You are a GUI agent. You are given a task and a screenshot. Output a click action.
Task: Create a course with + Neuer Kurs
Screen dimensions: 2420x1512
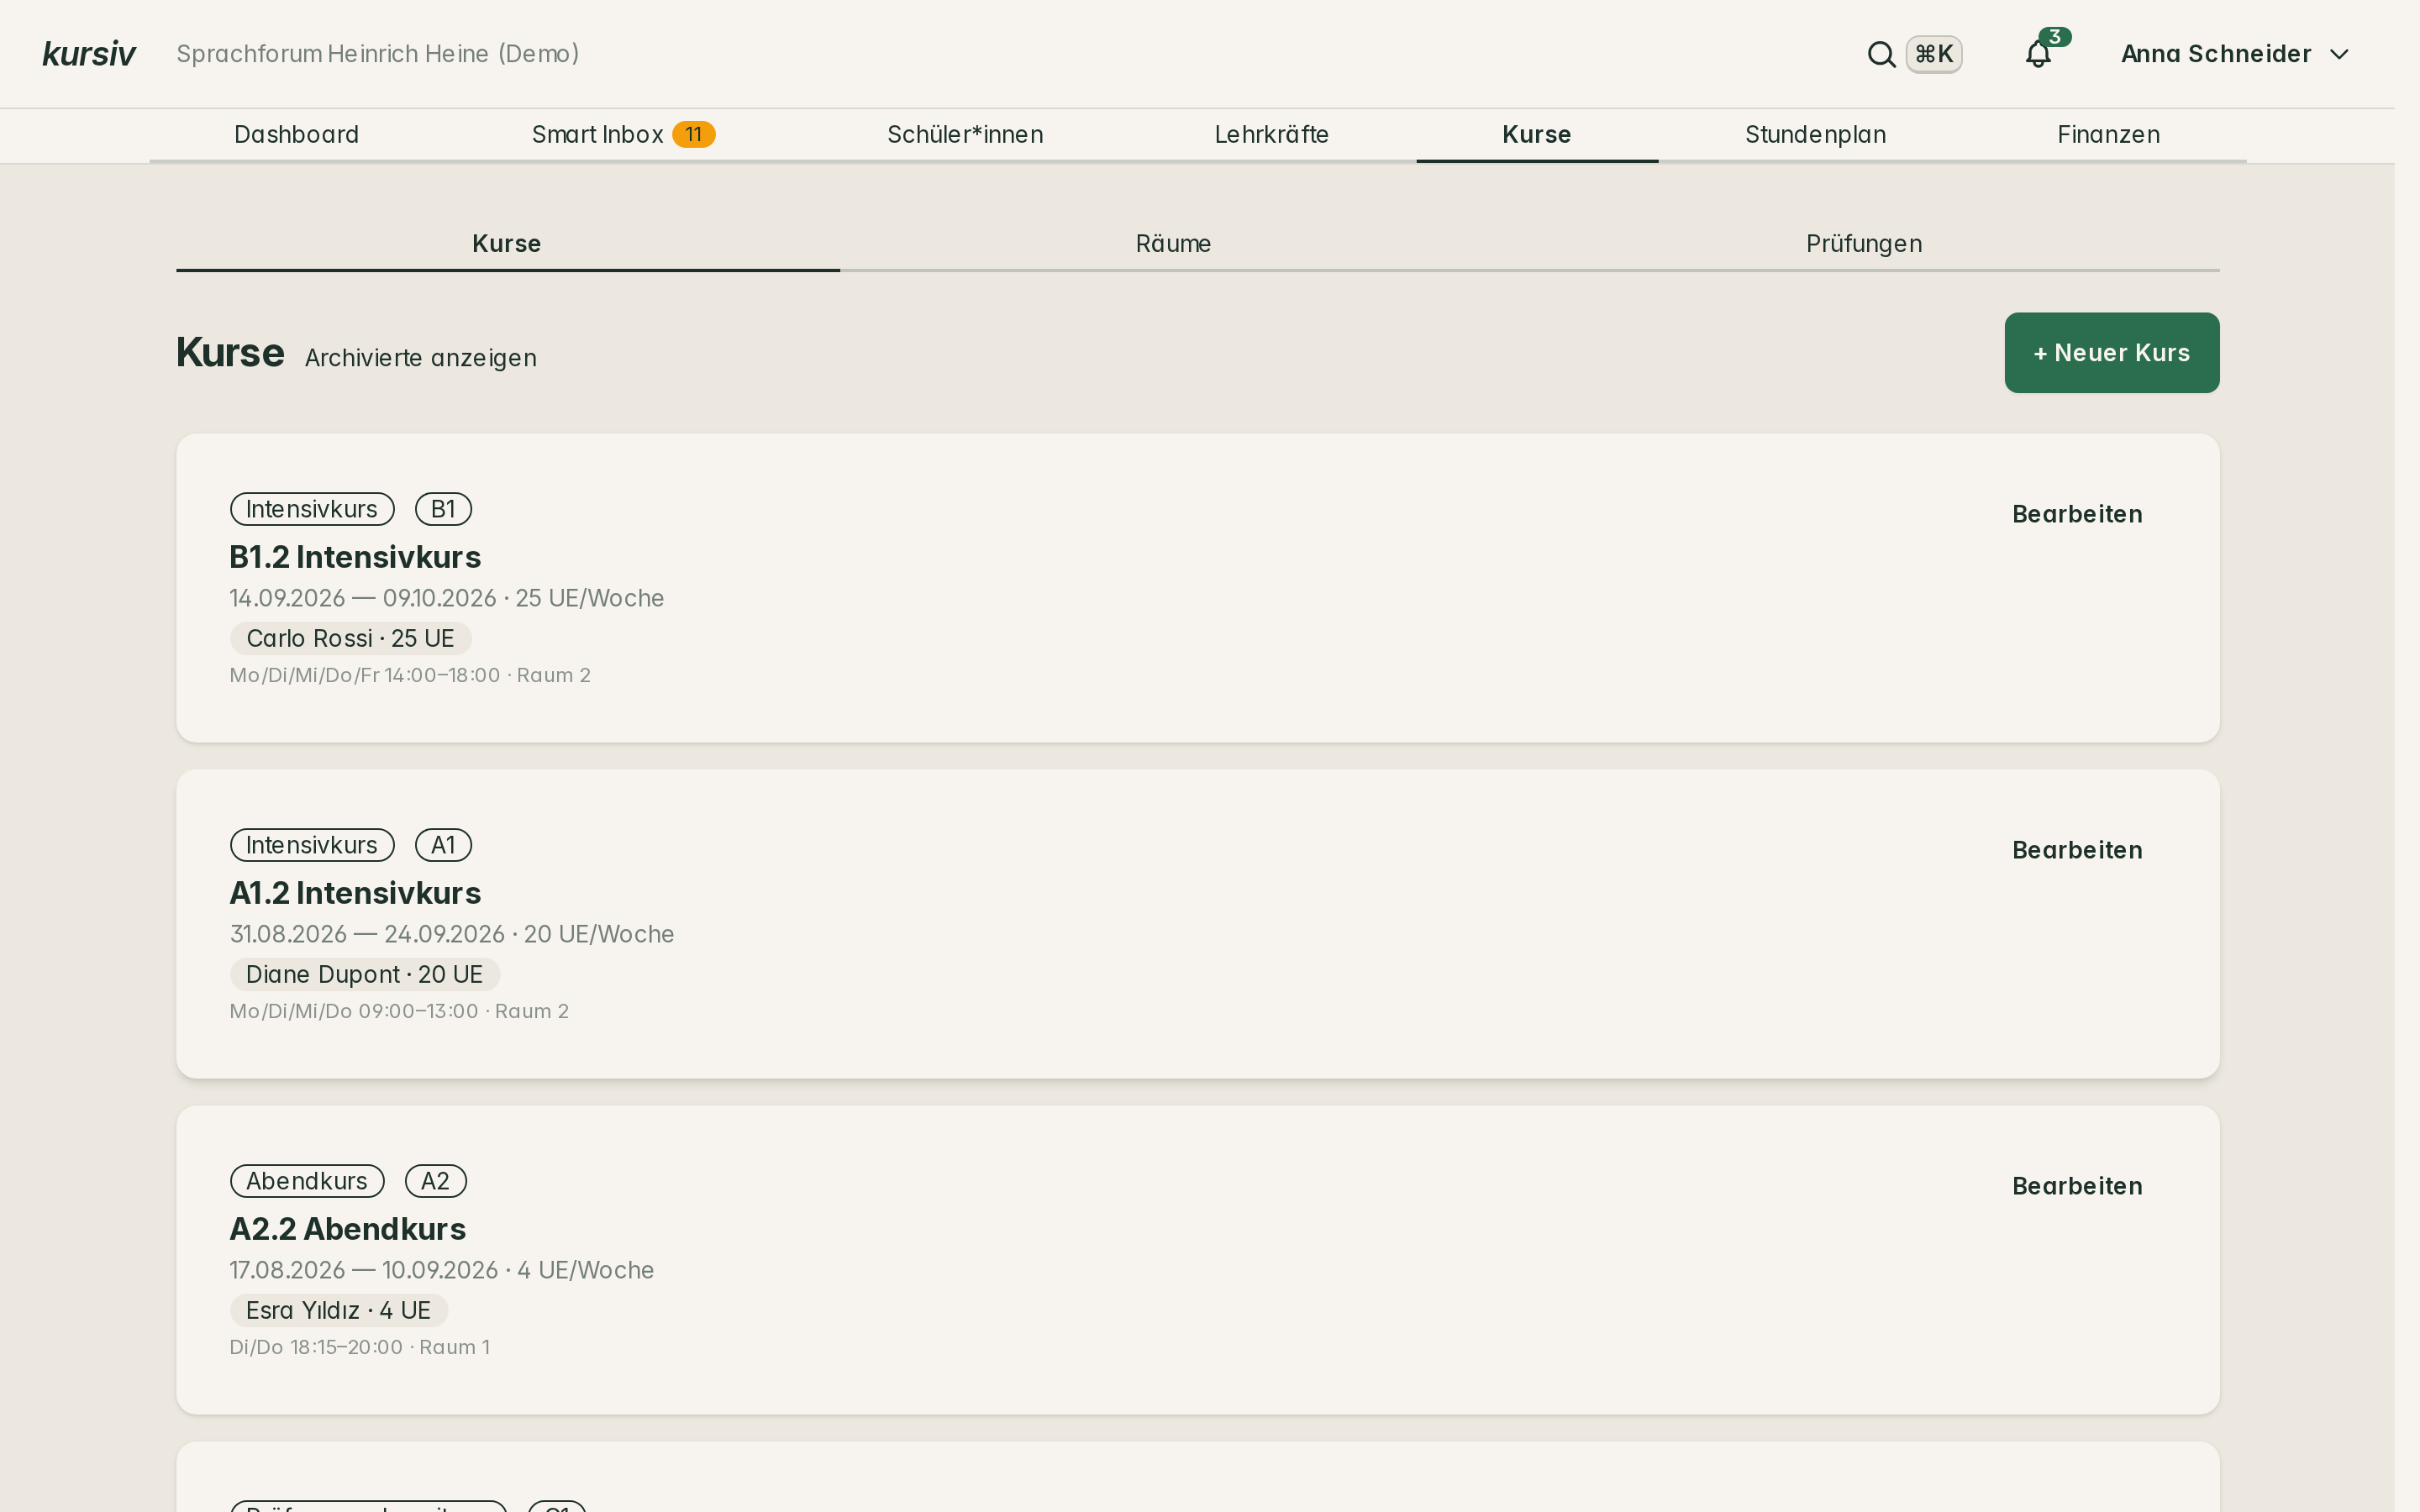pos(2111,353)
